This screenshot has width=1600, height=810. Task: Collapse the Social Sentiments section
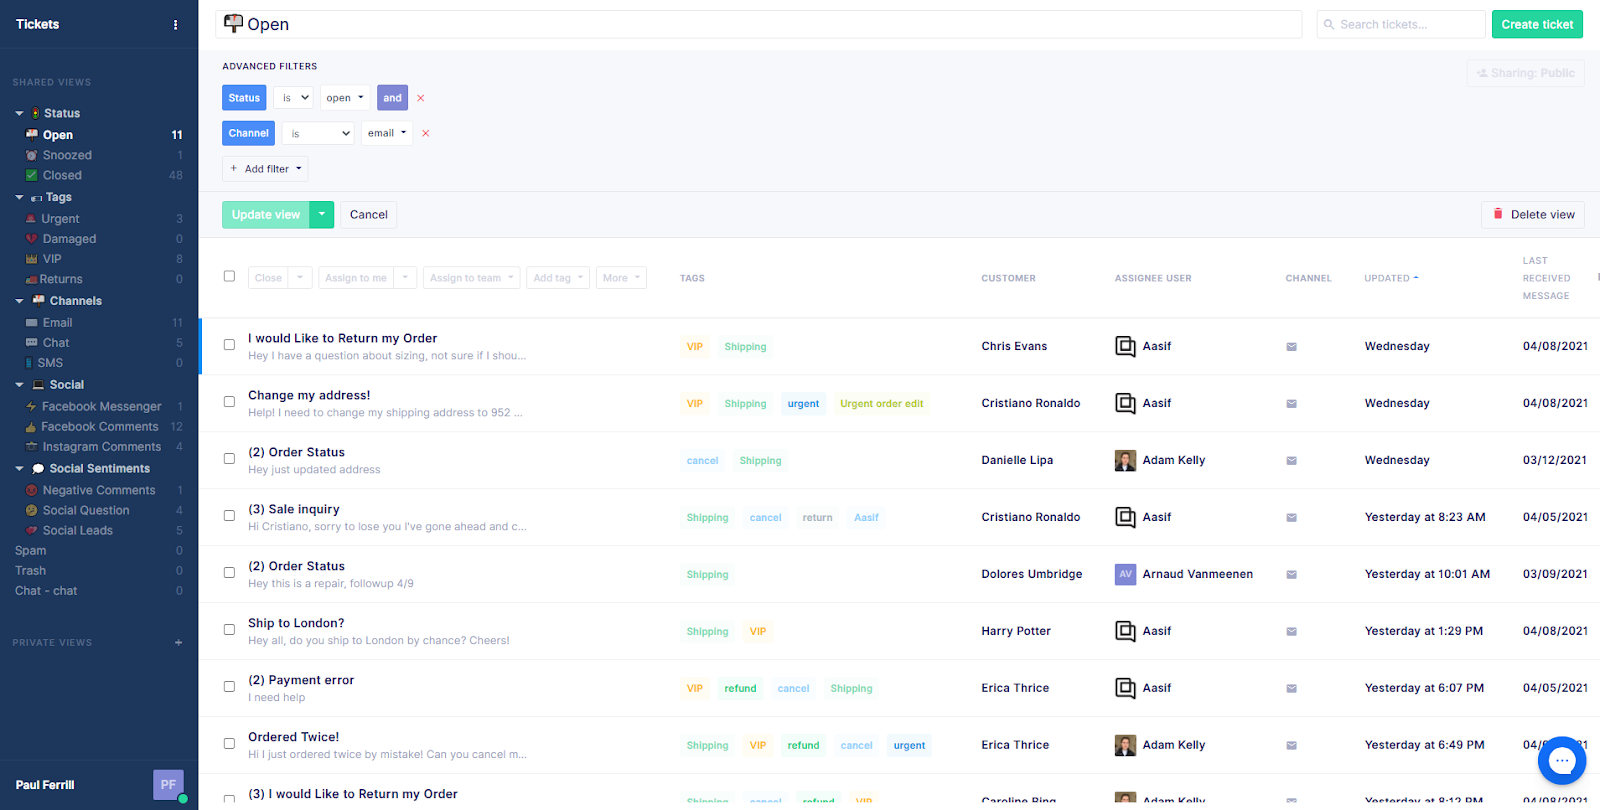coord(19,469)
